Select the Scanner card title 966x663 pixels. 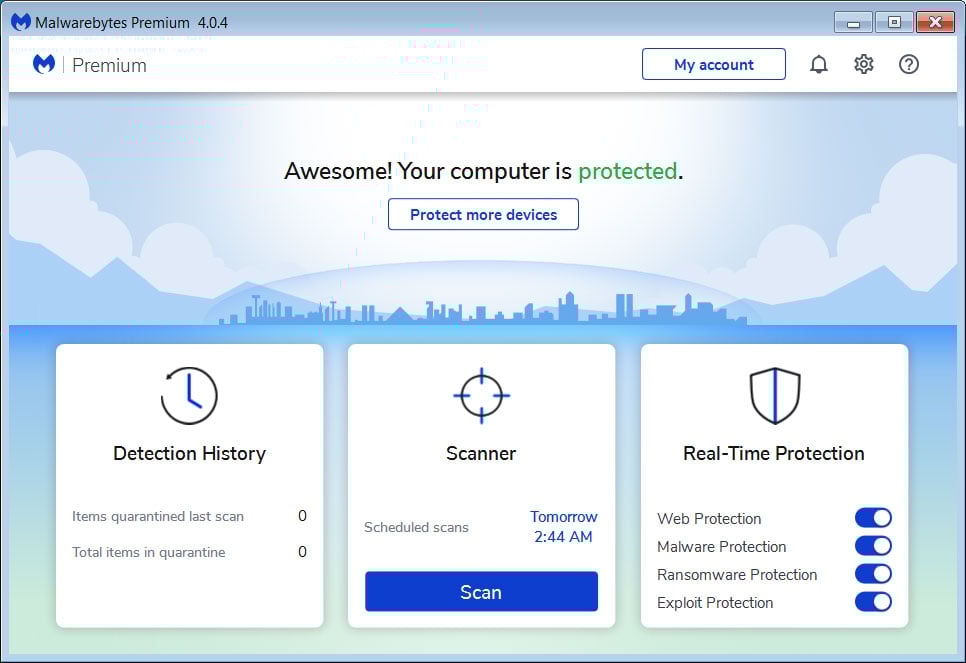[481, 453]
